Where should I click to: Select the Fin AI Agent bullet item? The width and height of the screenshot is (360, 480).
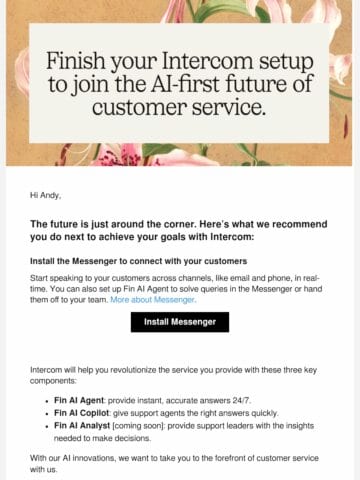click(x=152, y=400)
